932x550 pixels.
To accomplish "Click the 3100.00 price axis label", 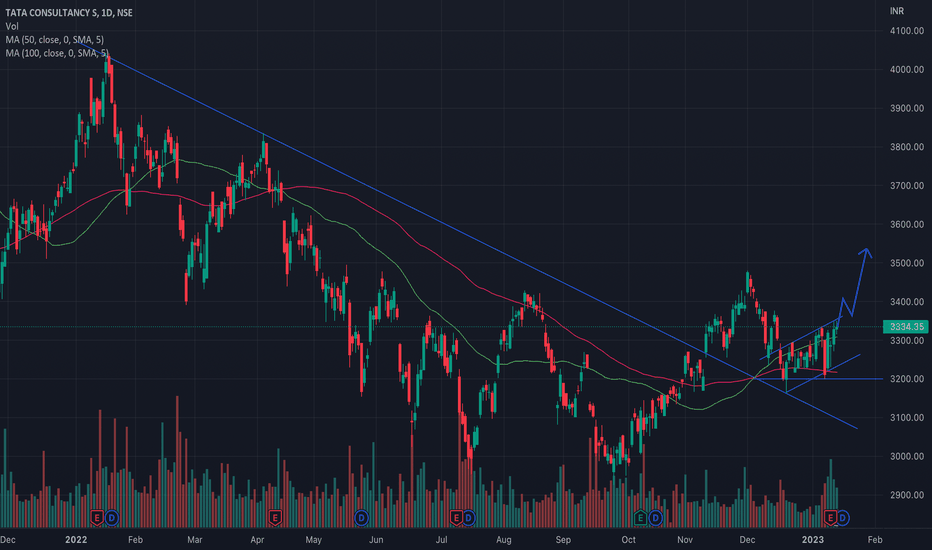I will tap(906, 417).
